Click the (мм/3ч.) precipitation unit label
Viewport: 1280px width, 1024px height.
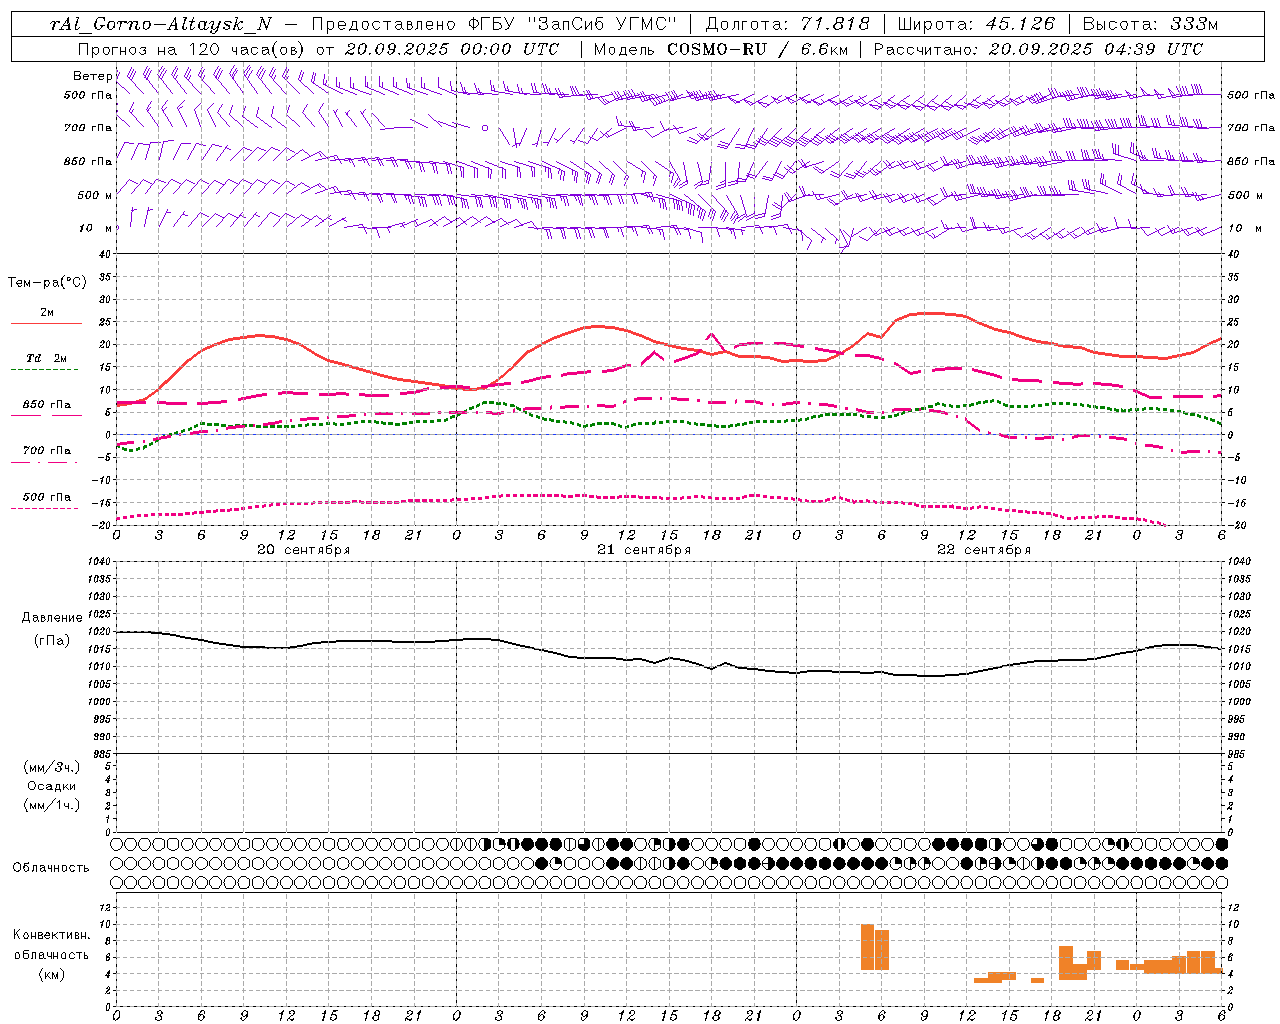52,767
